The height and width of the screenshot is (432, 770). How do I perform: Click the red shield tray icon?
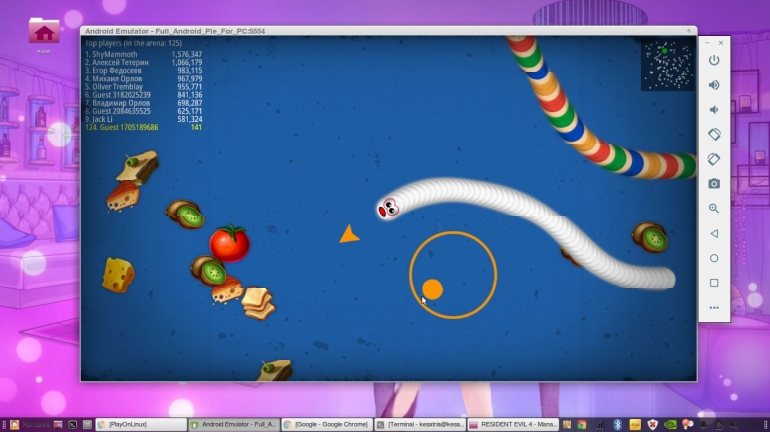pos(652,425)
